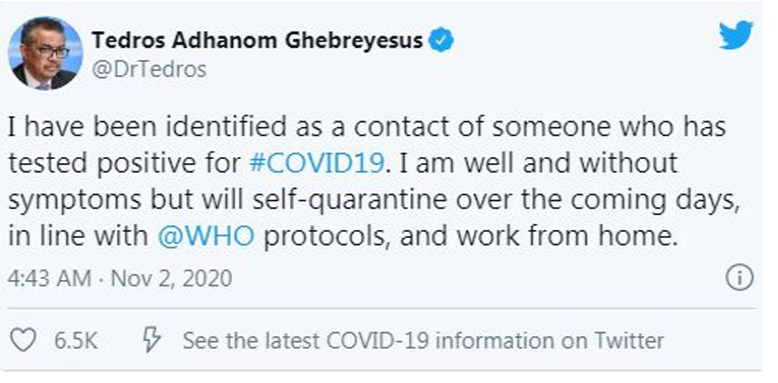
Task: Click the Twitter bird logo
Action: coord(736,35)
